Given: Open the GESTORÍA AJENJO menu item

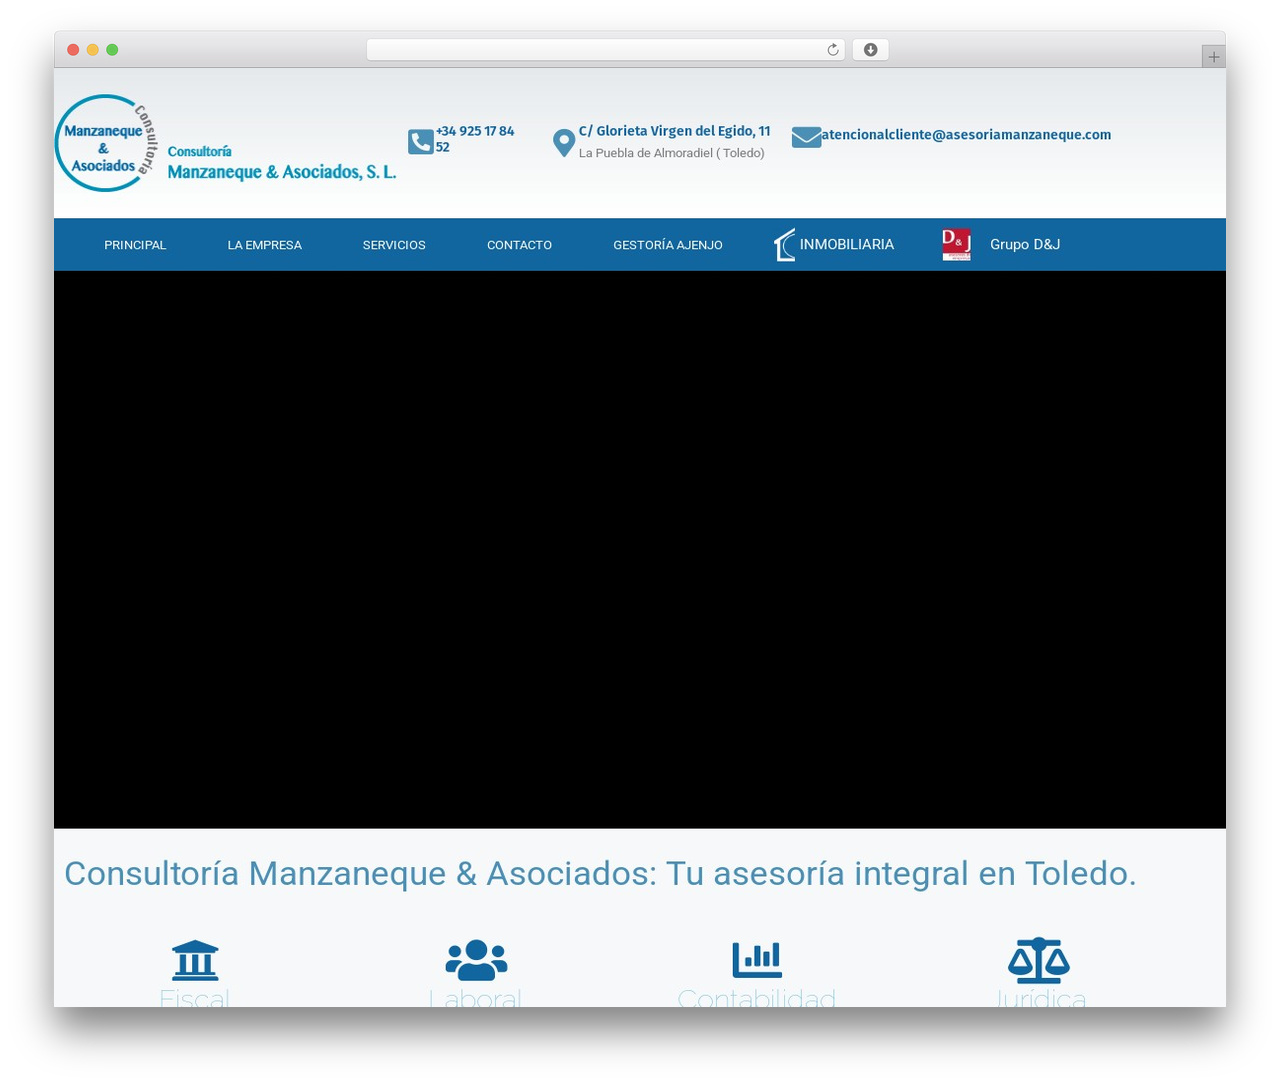Looking at the screenshot, I should [x=668, y=245].
